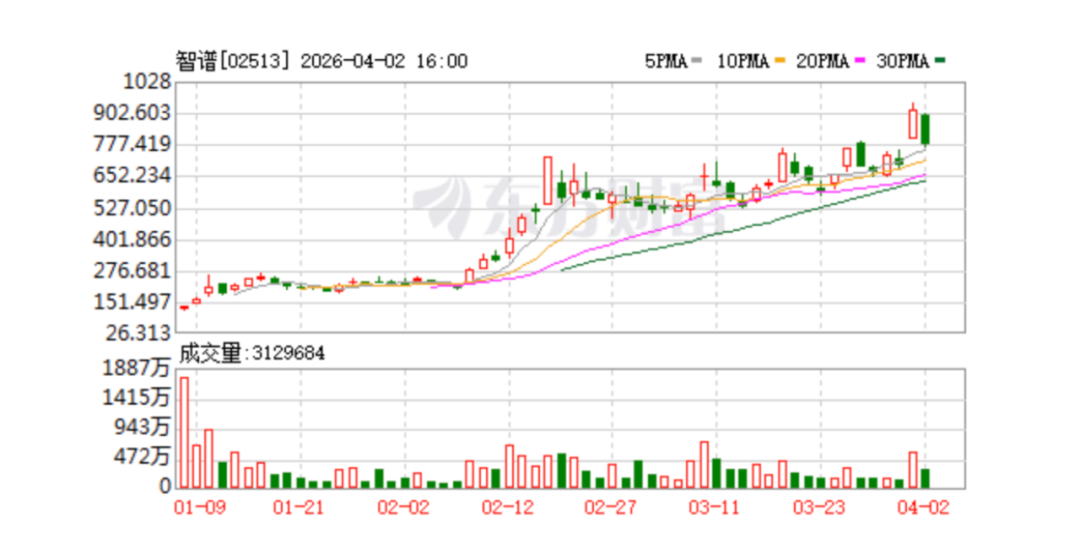Select the 02-27 date on the axis
Viewport: 1080px width, 554px height.
(612, 507)
